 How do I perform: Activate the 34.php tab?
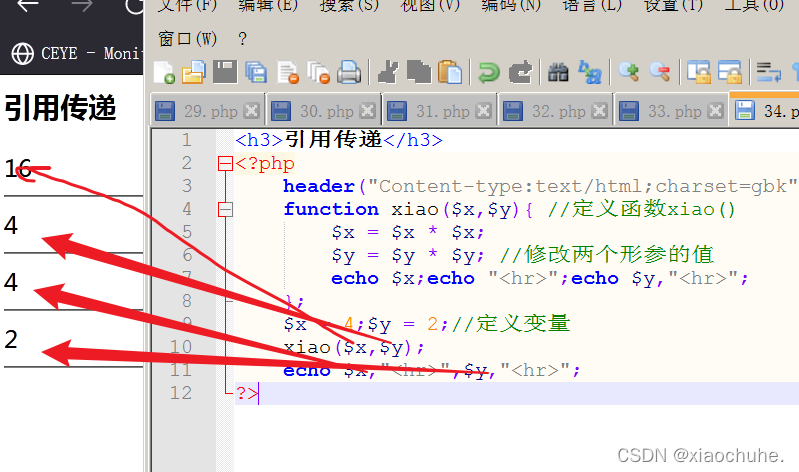(764, 110)
